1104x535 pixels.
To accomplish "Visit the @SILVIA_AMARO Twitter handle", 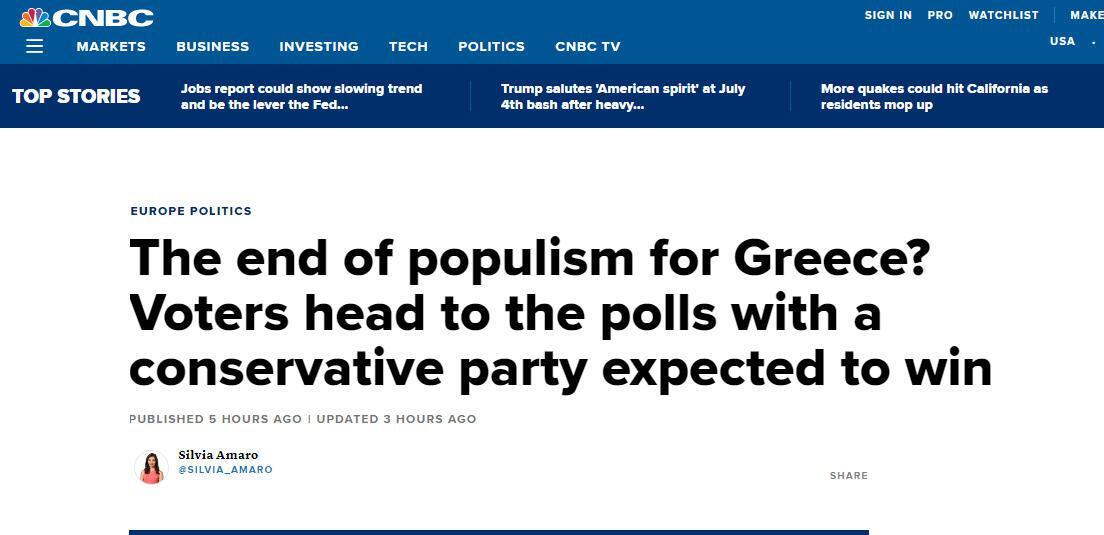I will [x=225, y=470].
